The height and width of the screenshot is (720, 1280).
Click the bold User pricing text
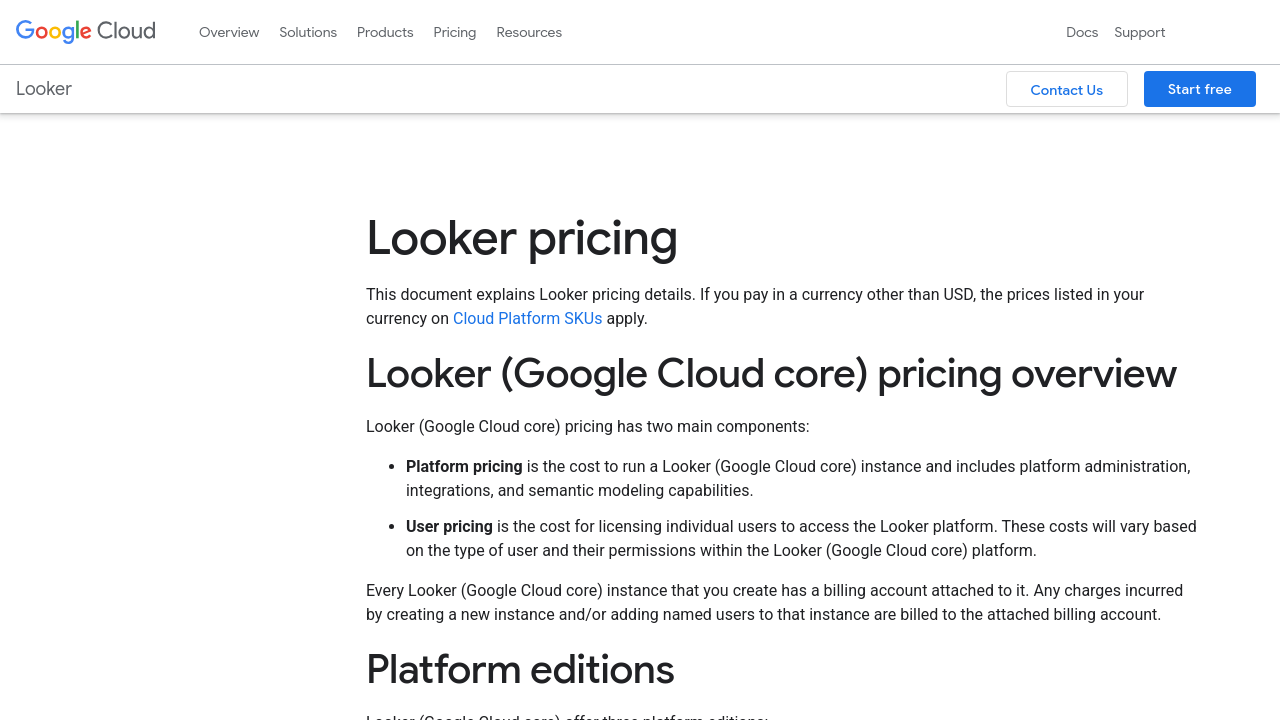(x=449, y=526)
